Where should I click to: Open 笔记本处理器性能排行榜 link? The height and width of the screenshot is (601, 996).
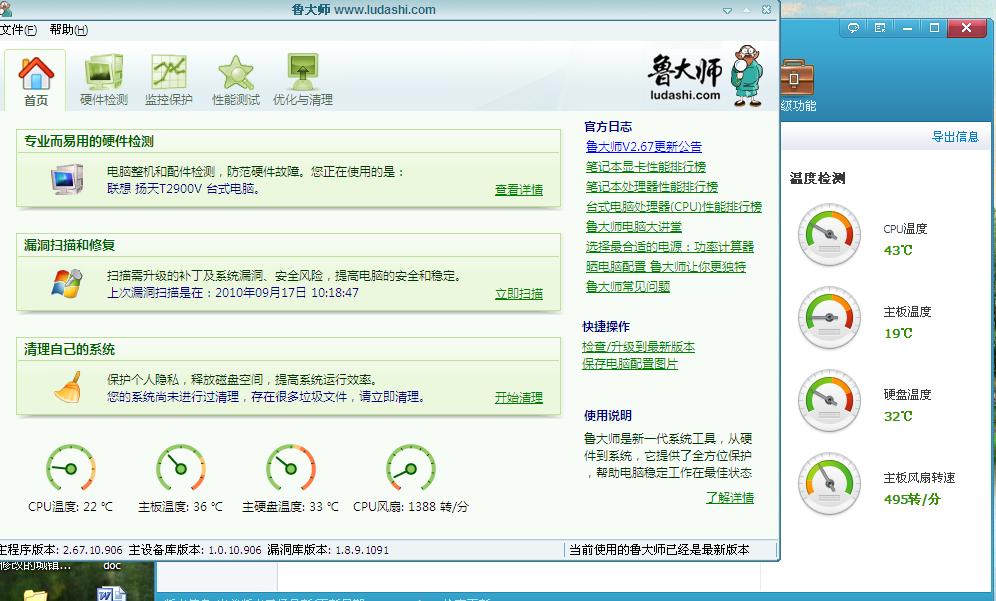pos(652,187)
